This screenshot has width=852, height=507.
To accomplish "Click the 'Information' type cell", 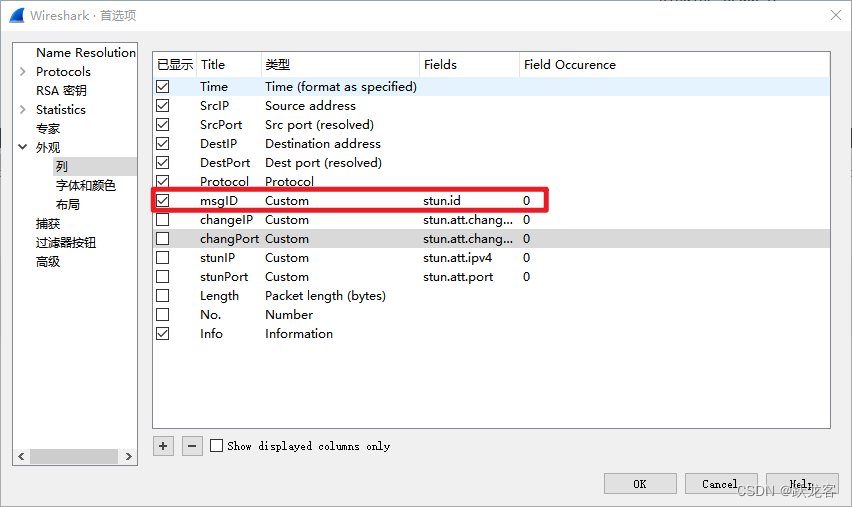I will 299,334.
